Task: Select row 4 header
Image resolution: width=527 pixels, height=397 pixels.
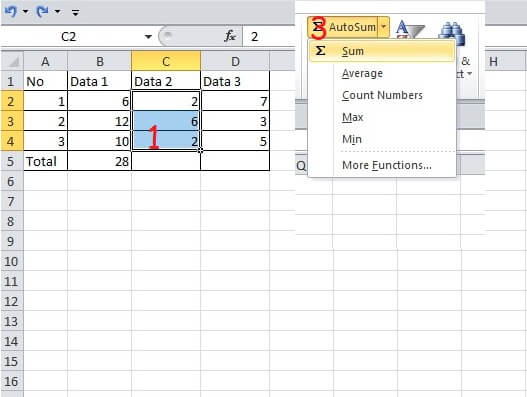Action: click(x=12, y=141)
